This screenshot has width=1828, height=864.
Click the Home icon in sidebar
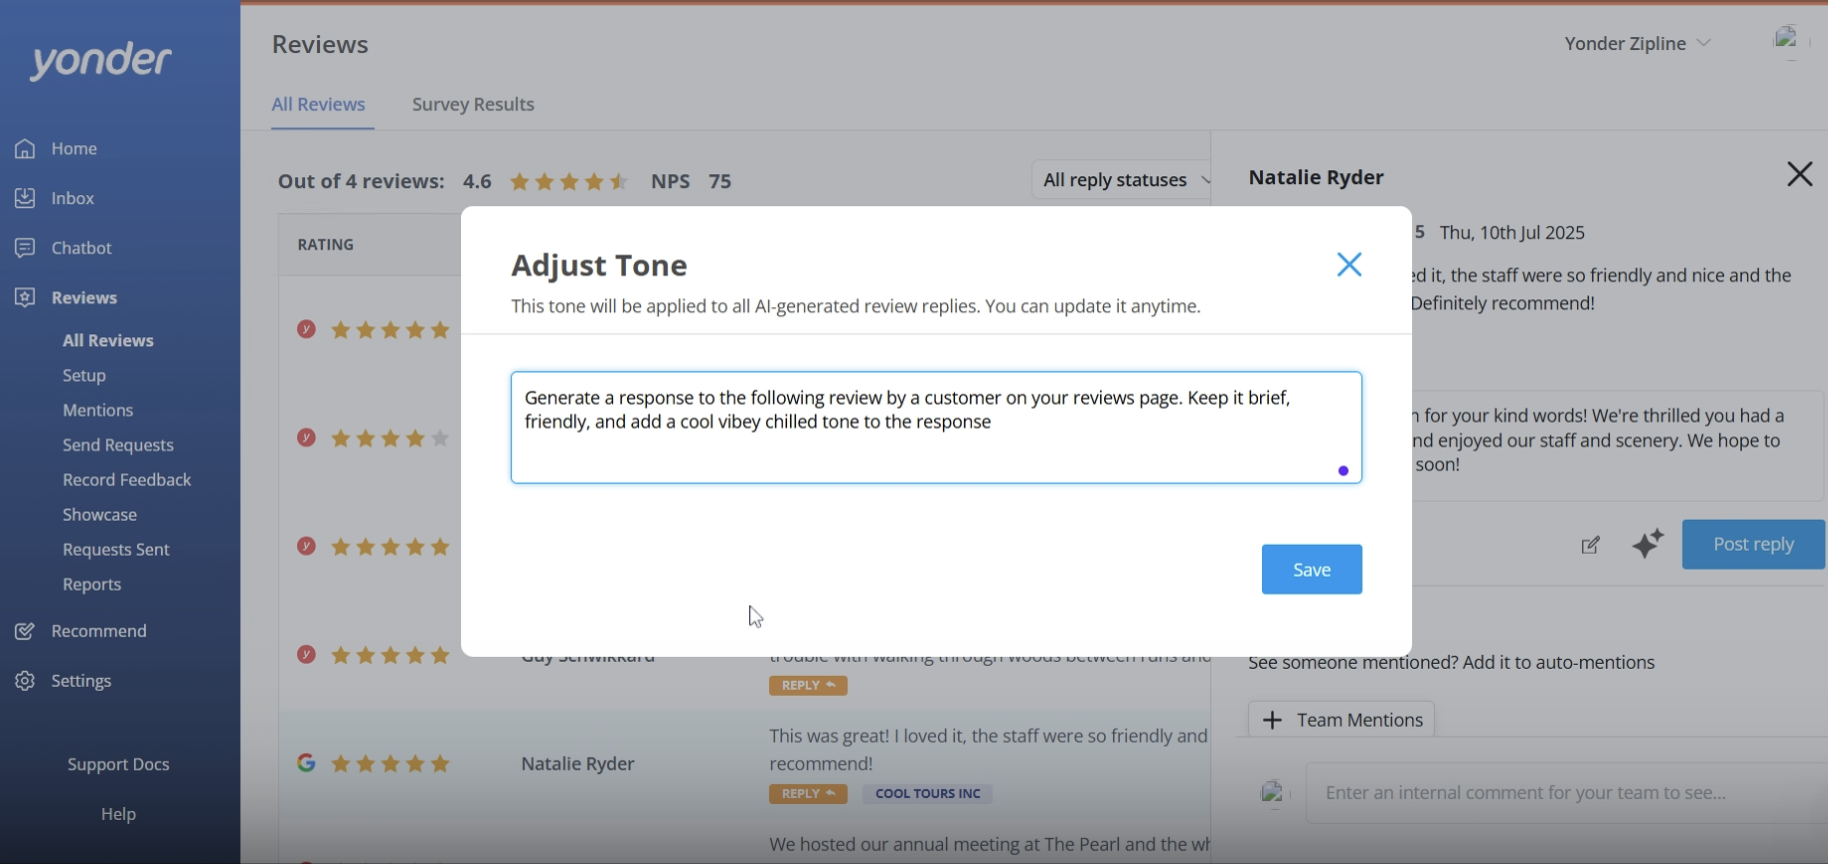[25, 148]
